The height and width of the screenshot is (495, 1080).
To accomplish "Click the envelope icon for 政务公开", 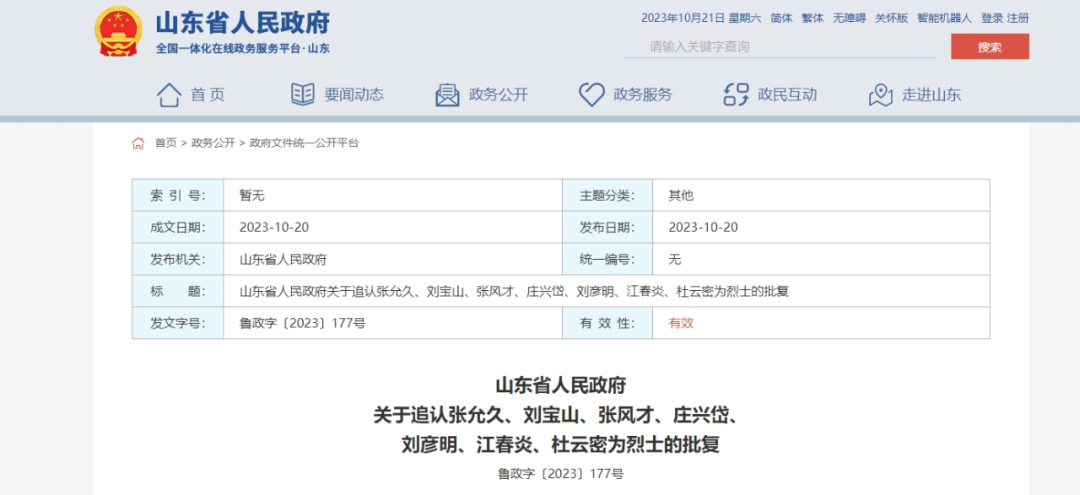I will coord(447,95).
